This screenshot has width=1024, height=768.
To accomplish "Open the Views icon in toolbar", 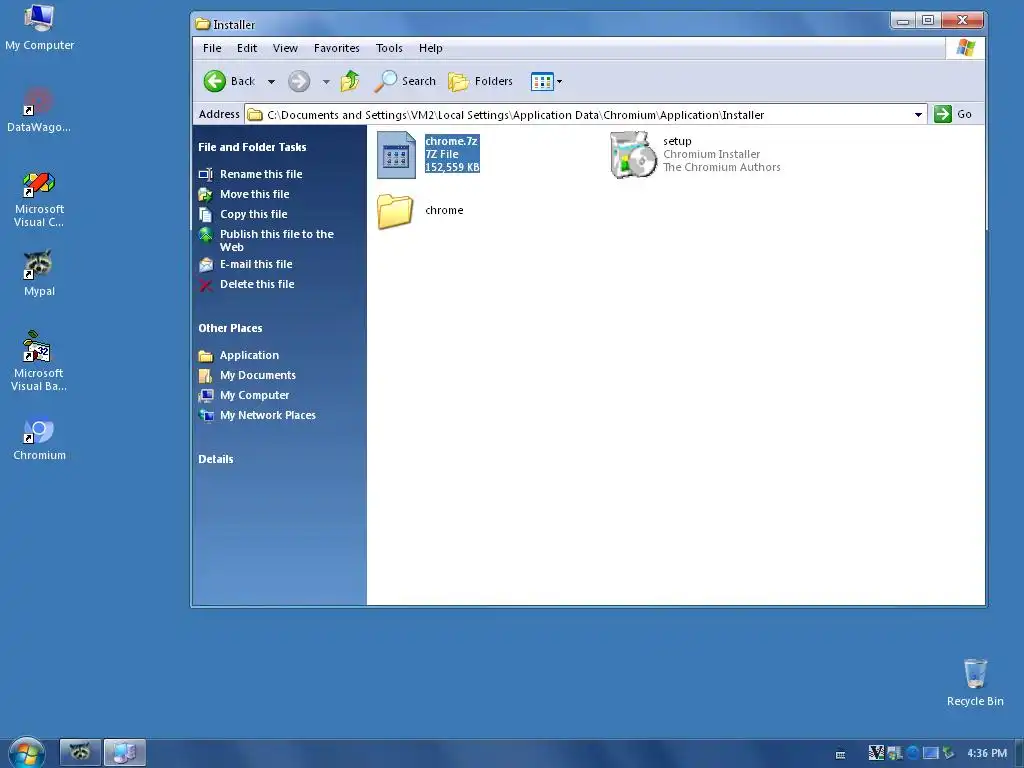I will point(542,82).
